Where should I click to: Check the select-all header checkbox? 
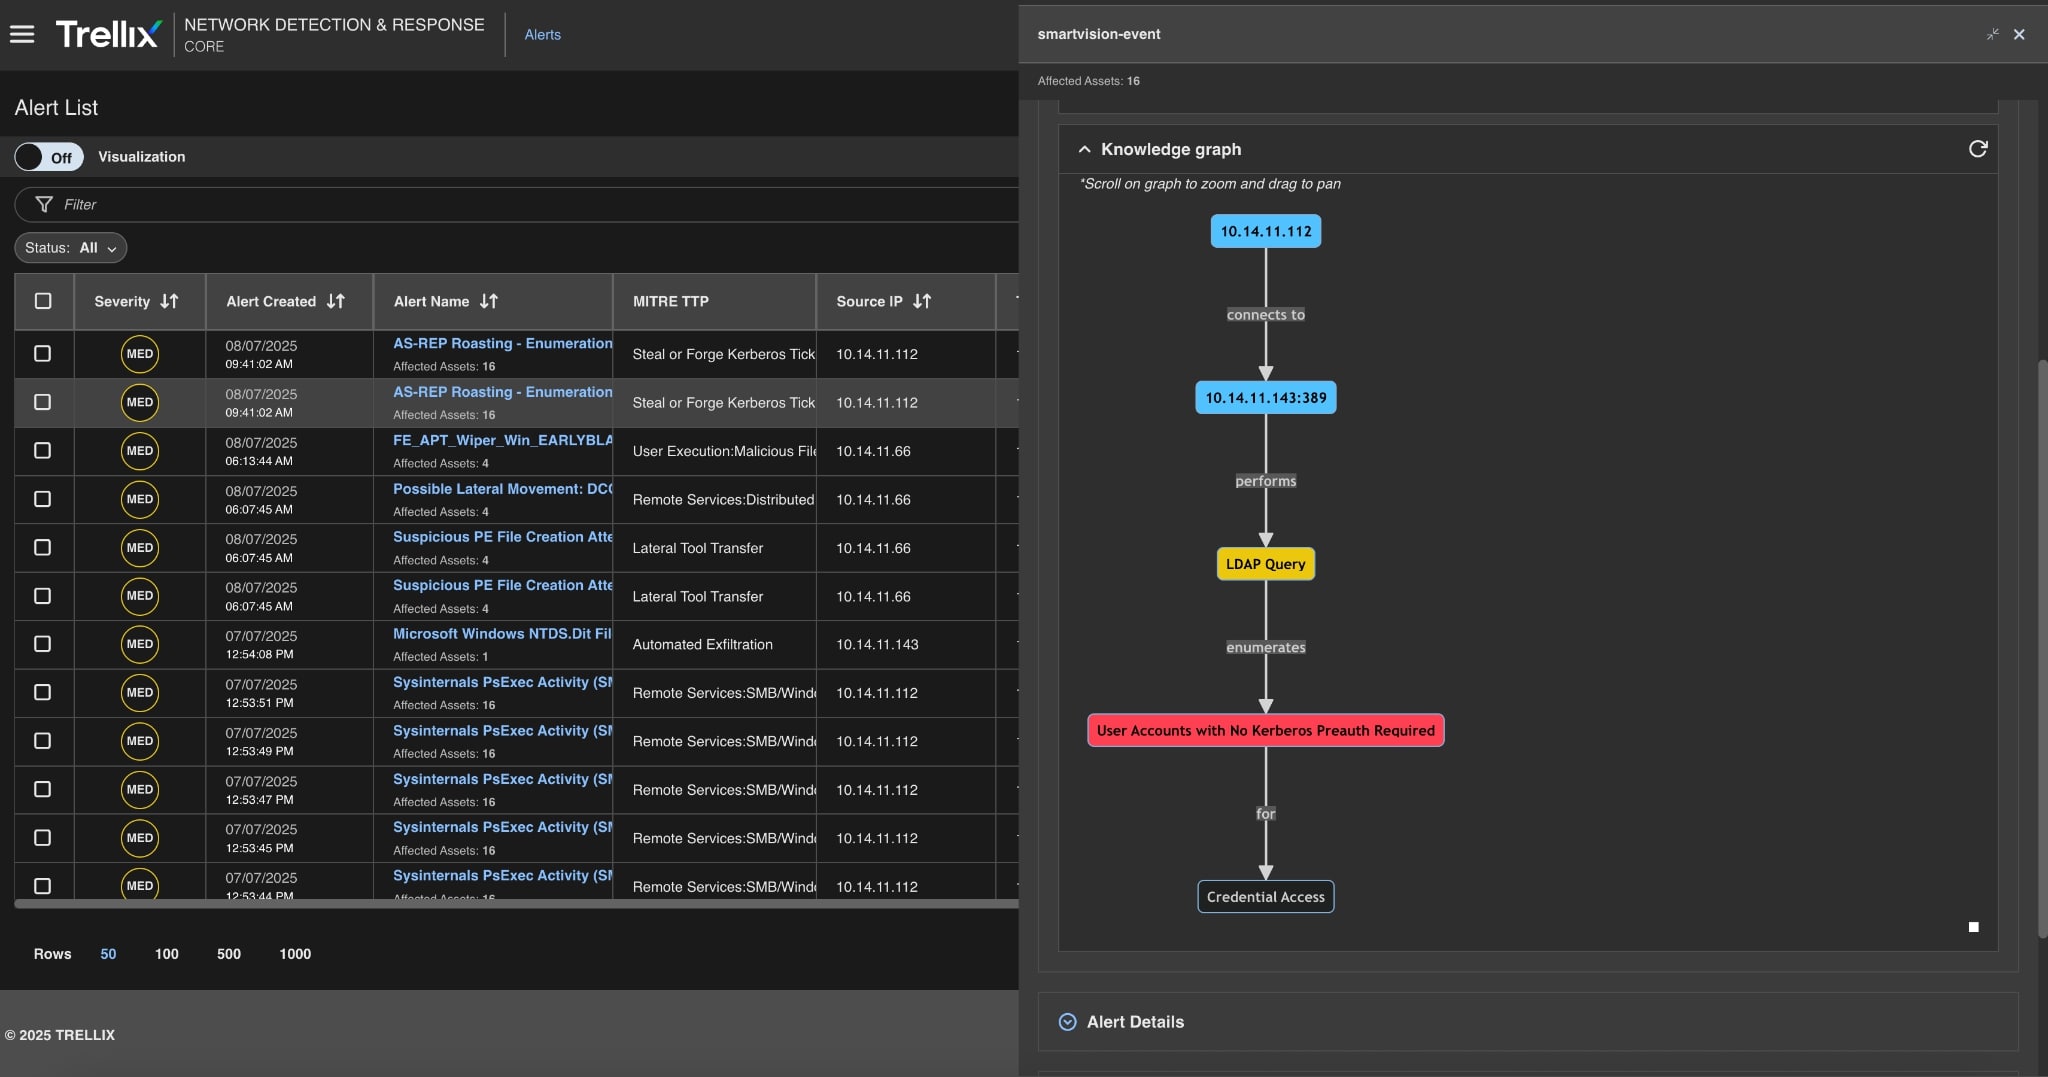point(43,301)
